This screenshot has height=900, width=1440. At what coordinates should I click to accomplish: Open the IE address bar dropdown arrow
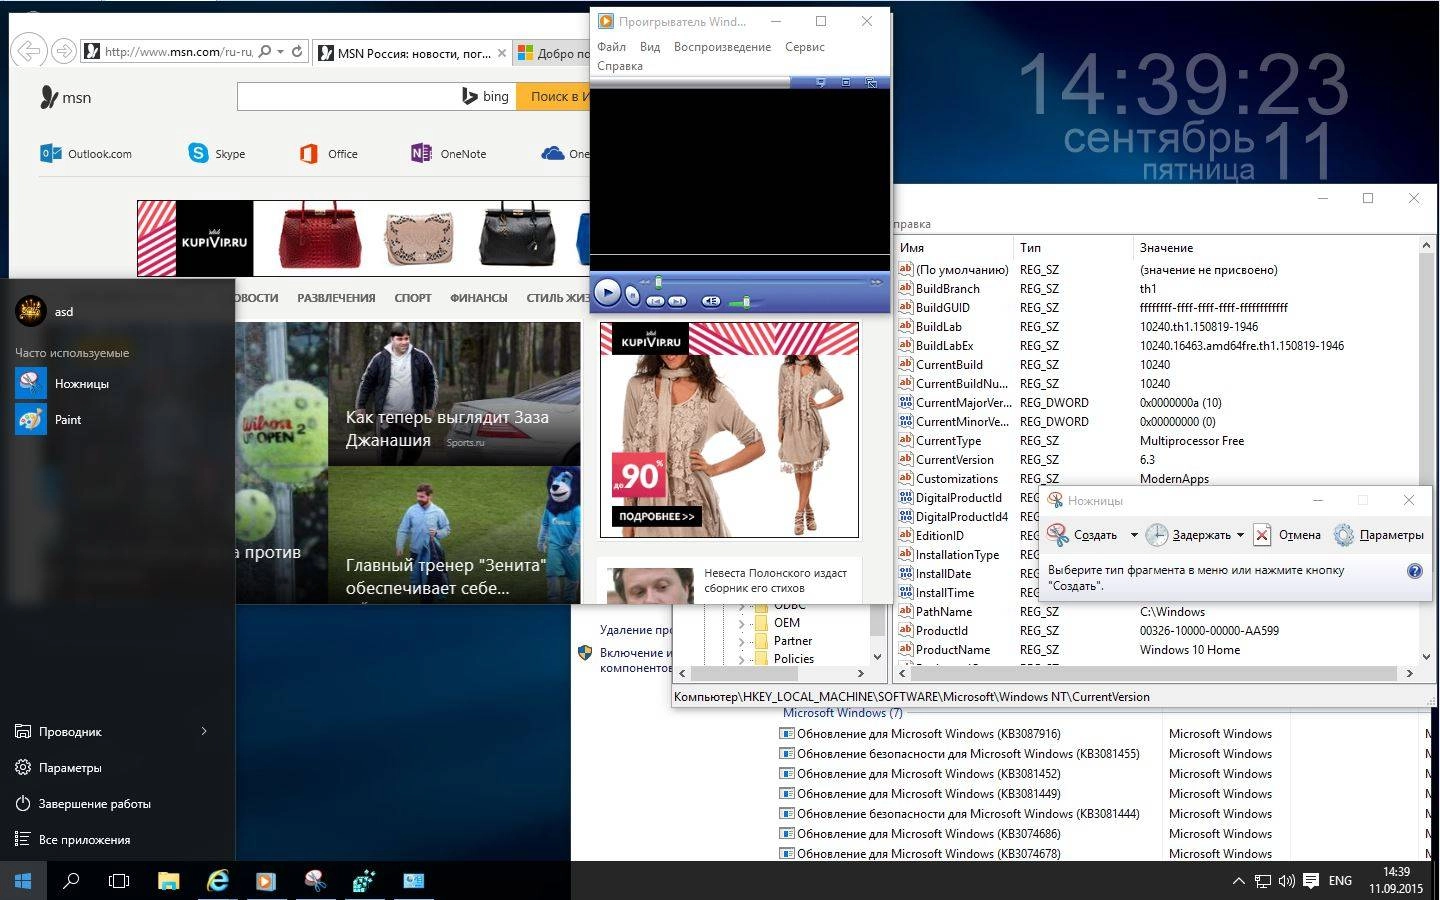[281, 51]
